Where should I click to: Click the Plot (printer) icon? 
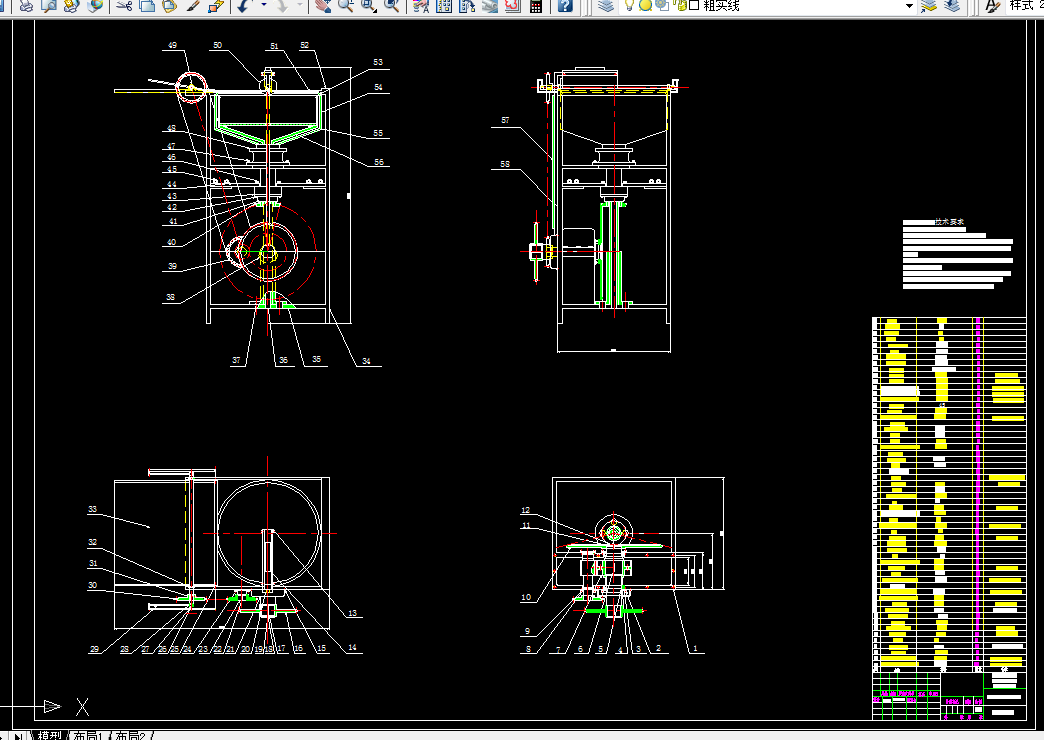(x=27, y=6)
